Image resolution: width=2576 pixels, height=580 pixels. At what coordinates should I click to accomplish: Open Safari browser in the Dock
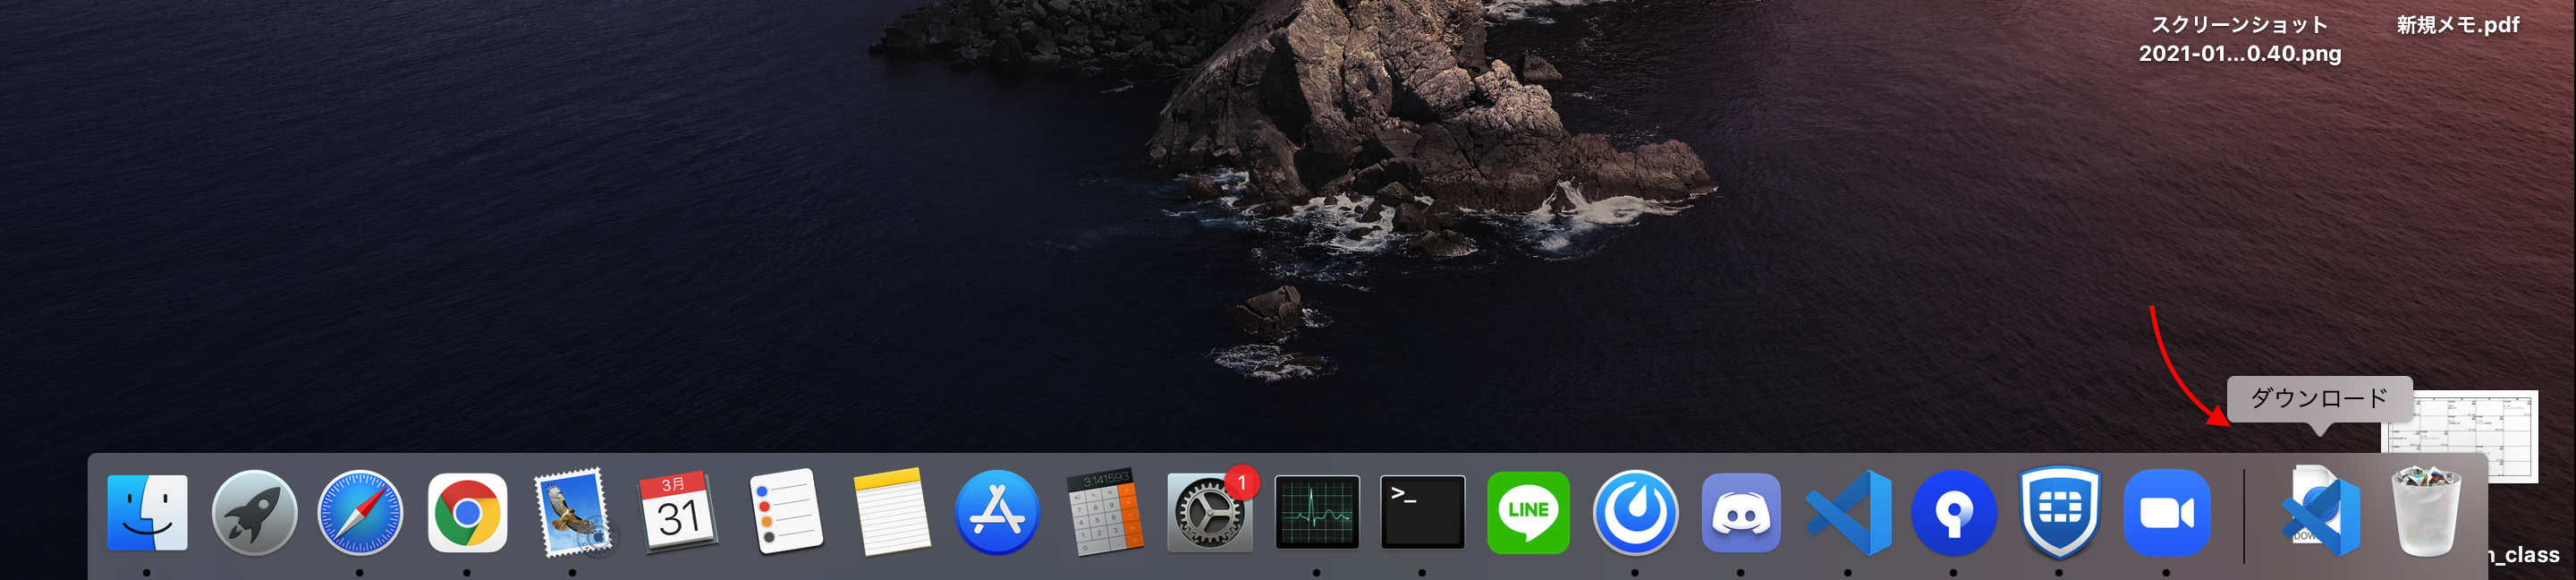click(360, 513)
